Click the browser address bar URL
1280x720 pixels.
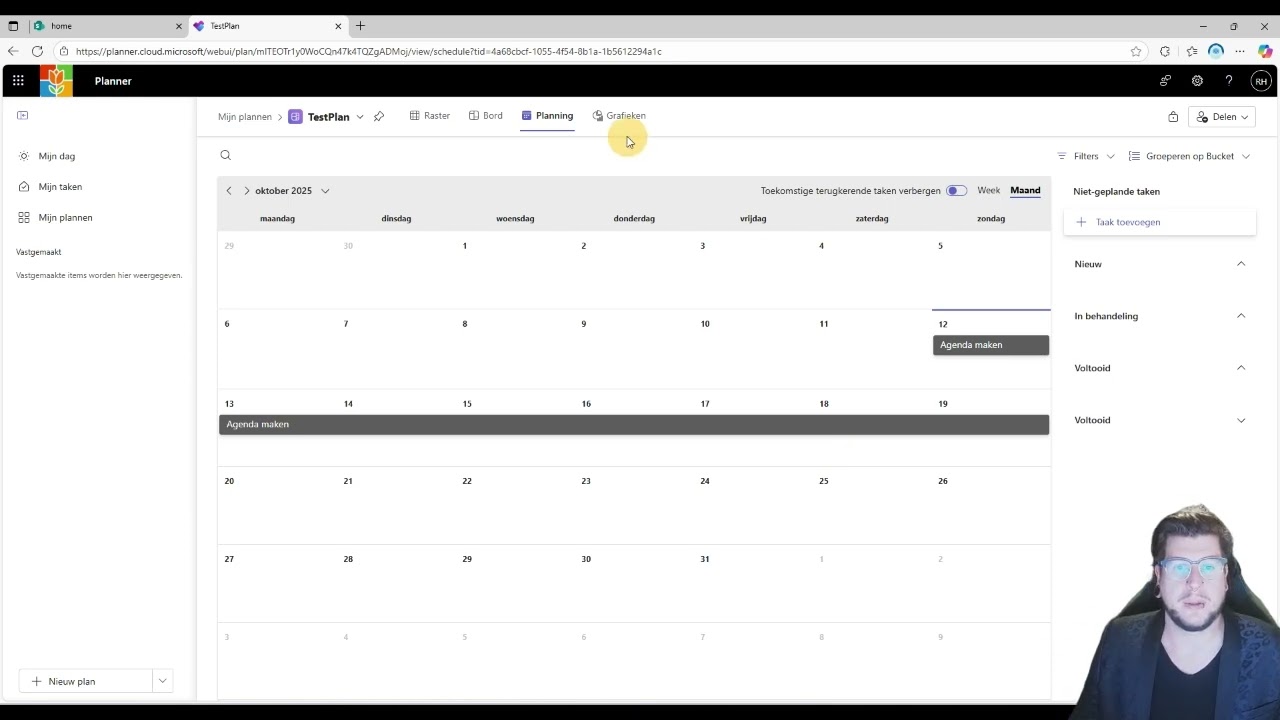click(x=369, y=51)
